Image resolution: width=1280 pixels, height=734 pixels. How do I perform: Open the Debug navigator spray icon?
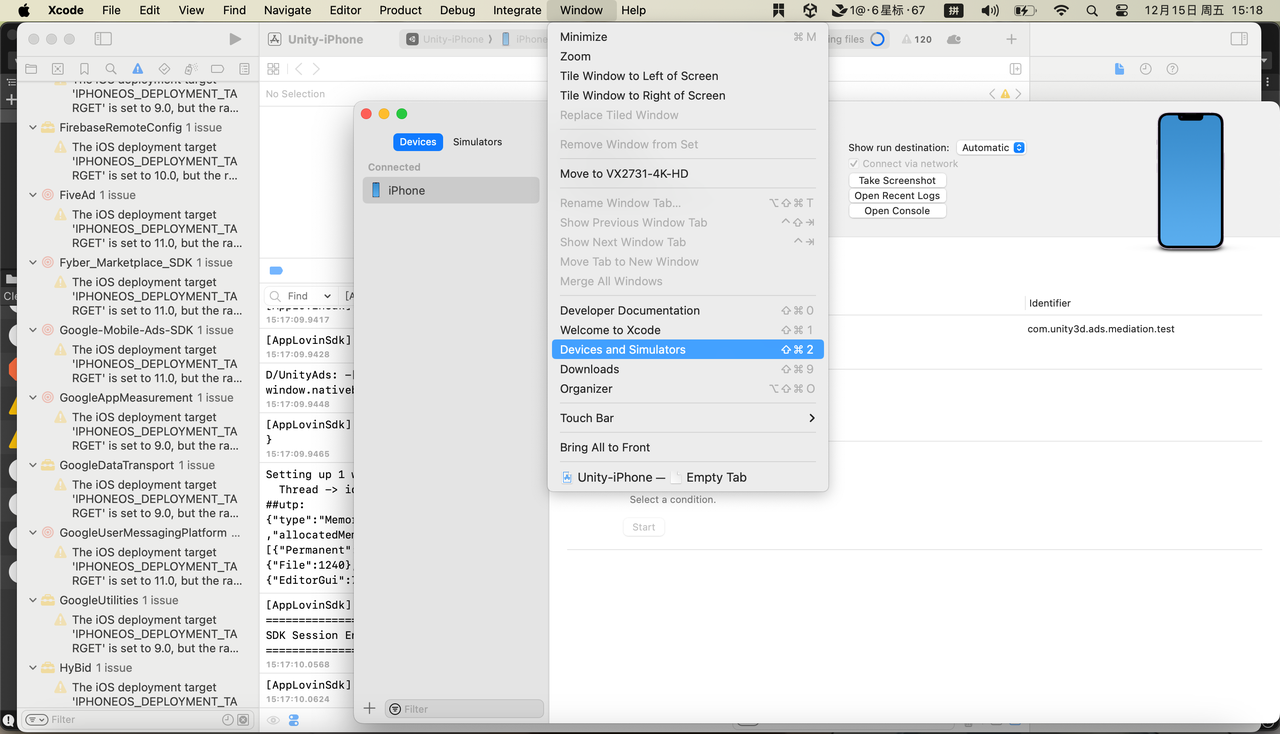[x=191, y=69]
